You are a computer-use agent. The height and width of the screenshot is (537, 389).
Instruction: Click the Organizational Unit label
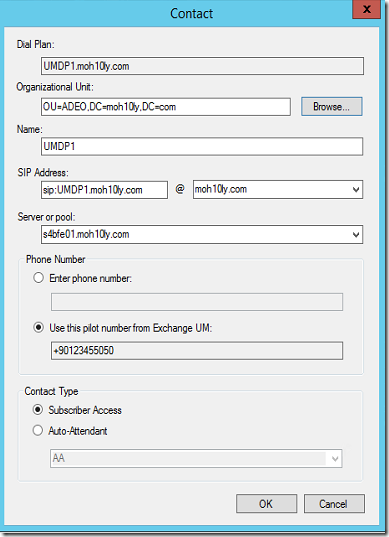click(55, 87)
